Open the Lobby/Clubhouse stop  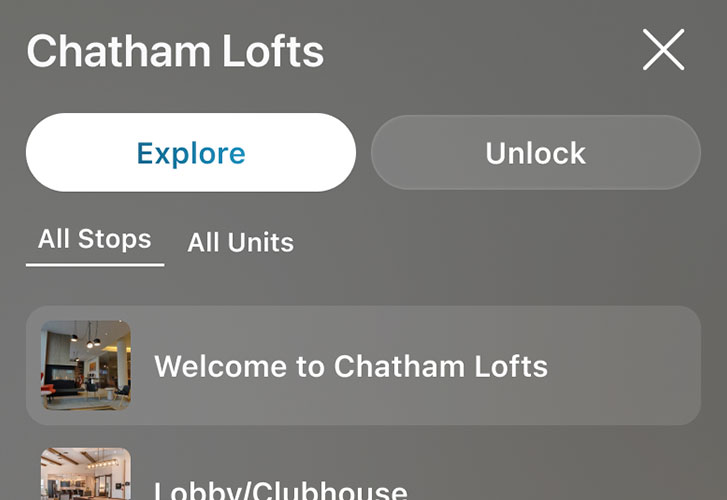(364, 473)
